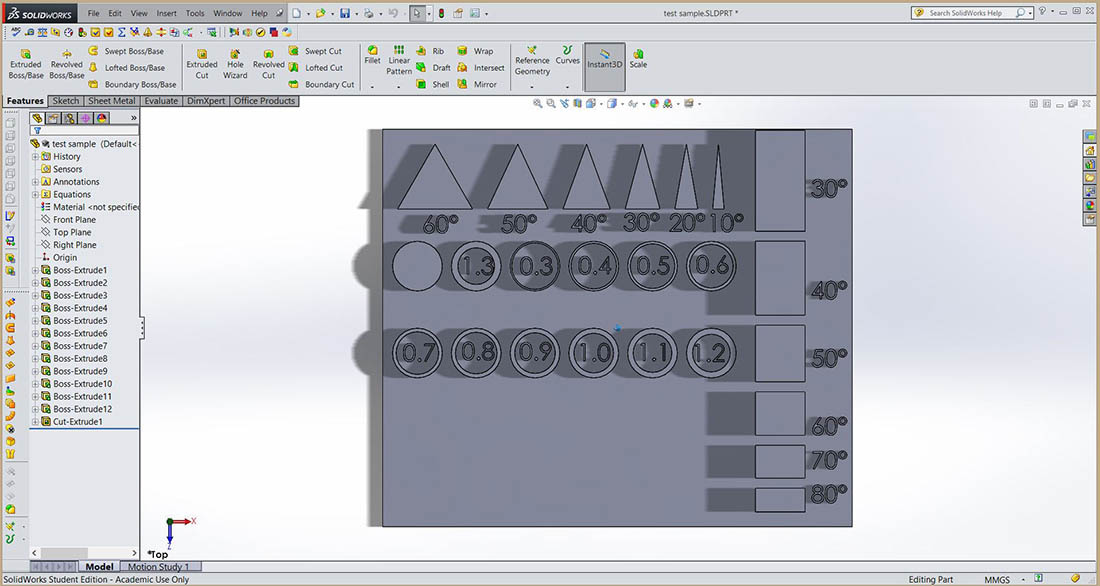Select the Boundary Cut command
This screenshot has height=586, width=1100.
click(321, 84)
